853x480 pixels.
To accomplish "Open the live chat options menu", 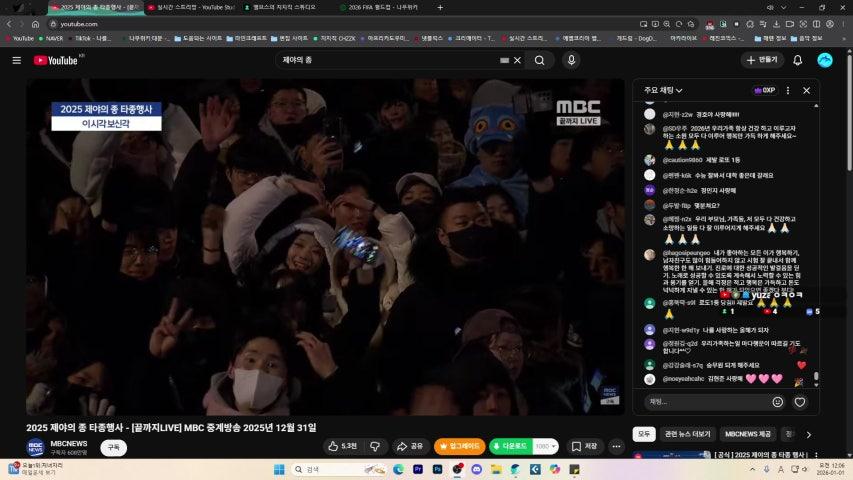I will pos(788,90).
